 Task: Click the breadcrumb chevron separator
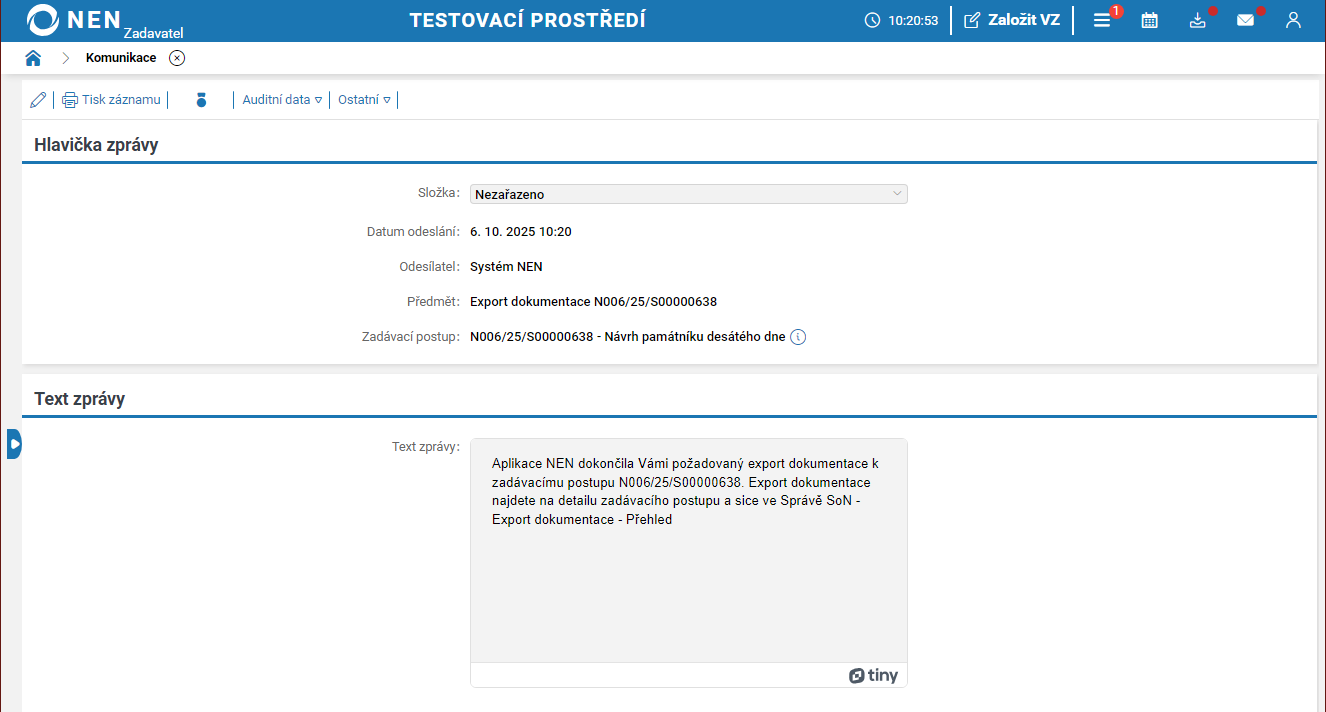(65, 58)
